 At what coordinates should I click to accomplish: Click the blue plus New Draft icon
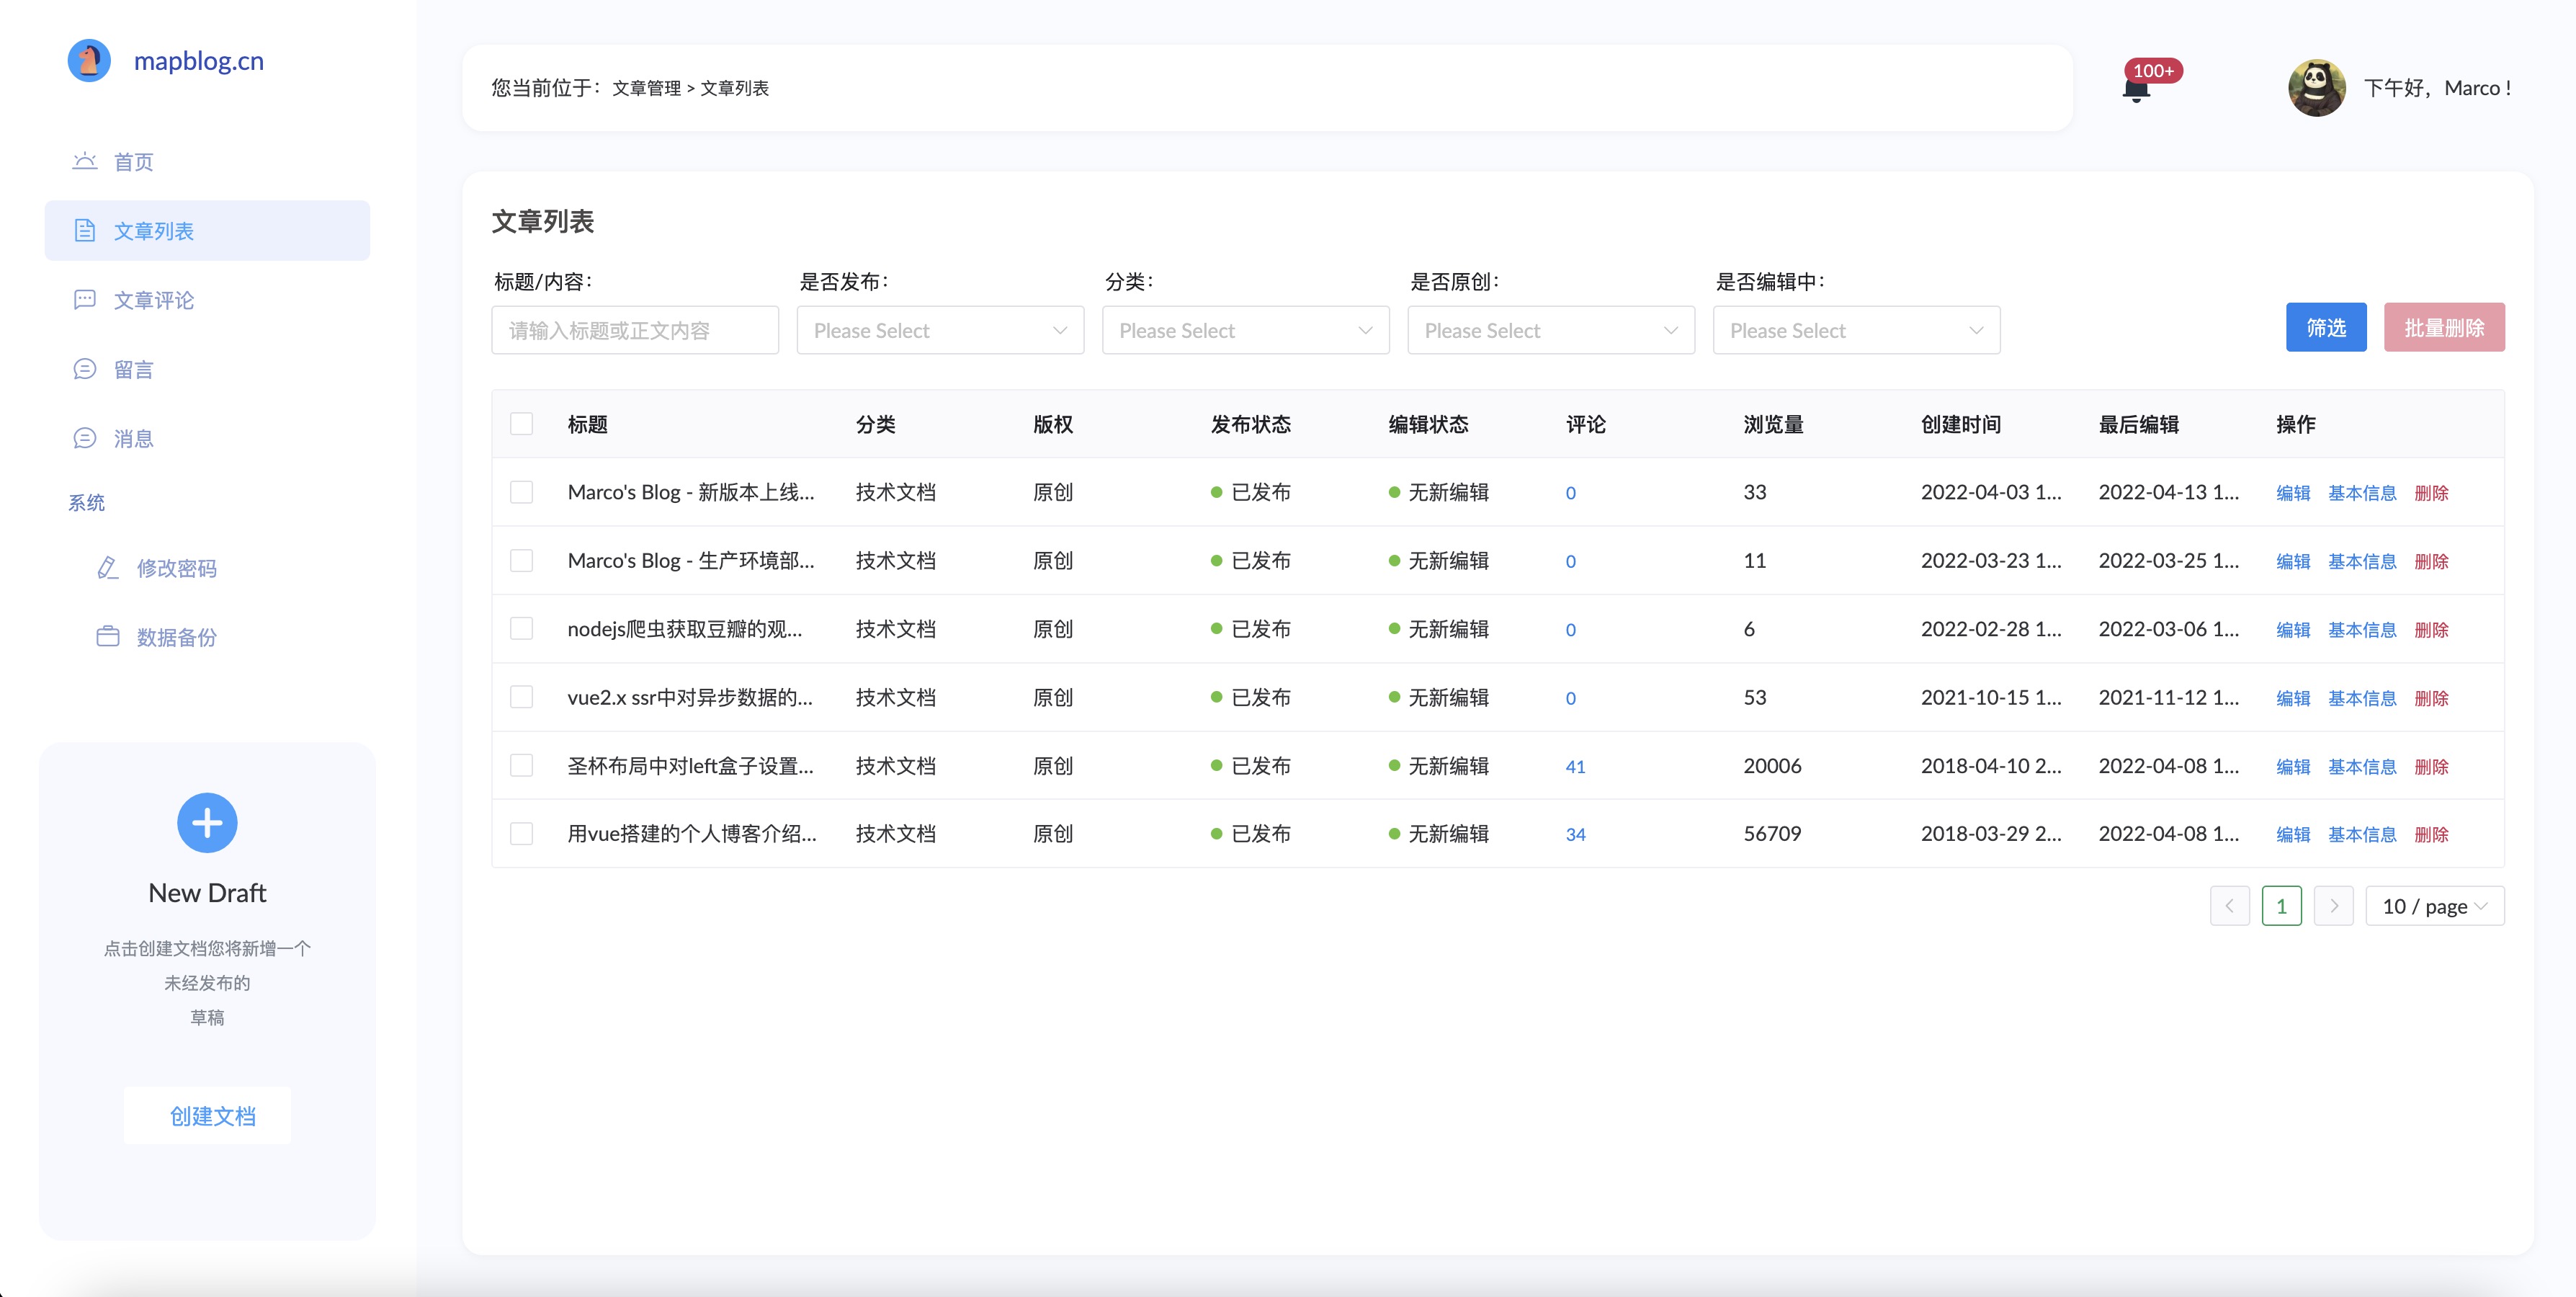tap(207, 823)
